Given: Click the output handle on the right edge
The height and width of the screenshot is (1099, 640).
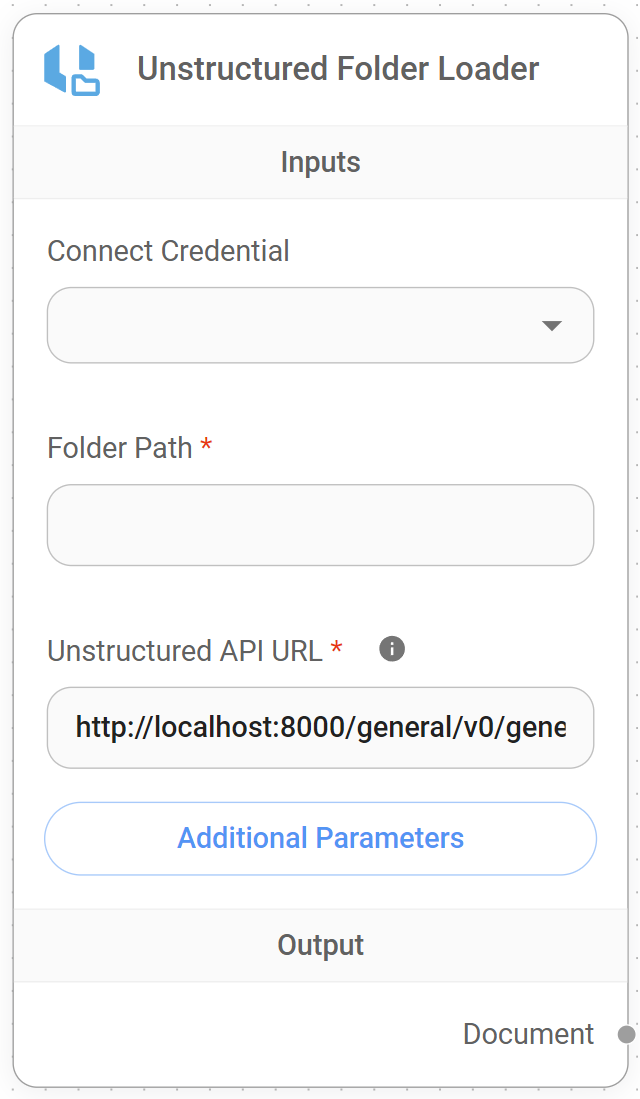Looking at the screenshot, I should (x=625, y=1035).
